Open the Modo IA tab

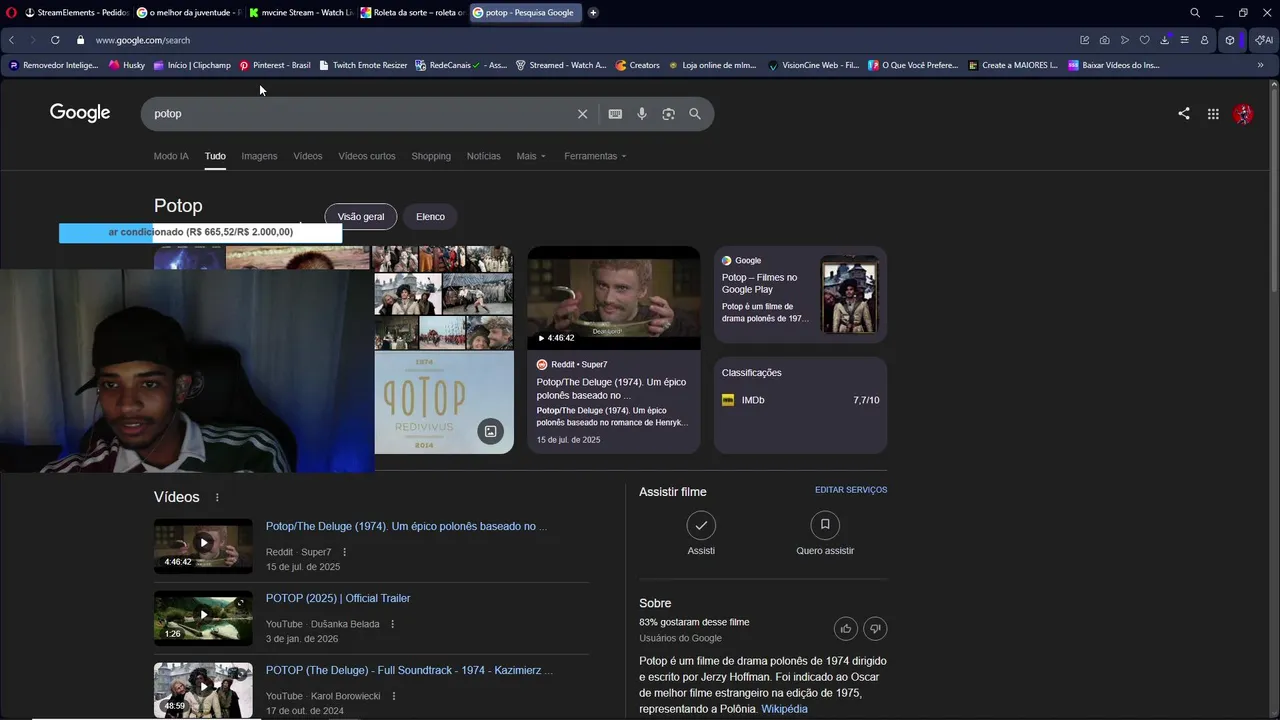click(171, 156)
